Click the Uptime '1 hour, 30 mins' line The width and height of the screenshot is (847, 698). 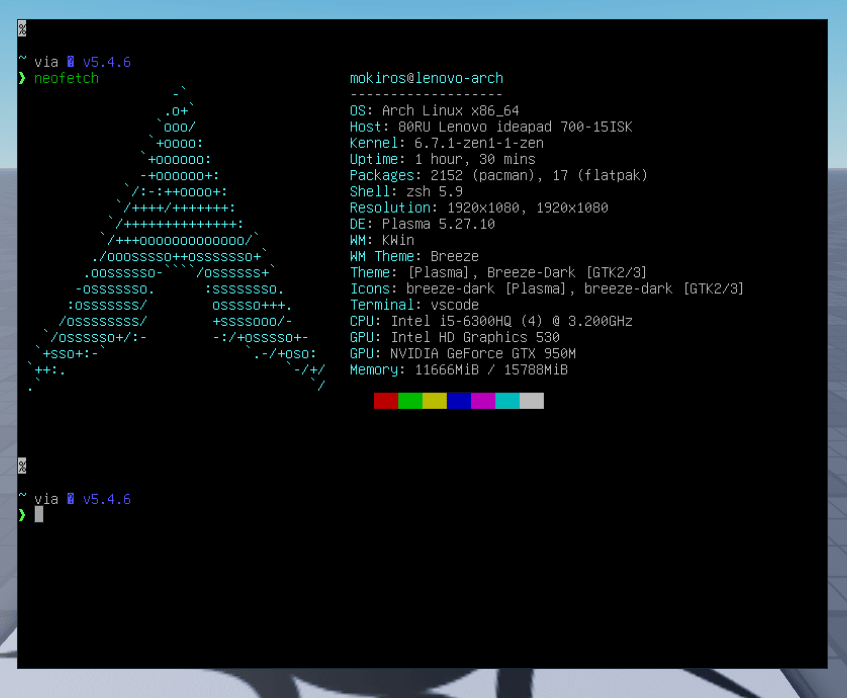point(442,159)
